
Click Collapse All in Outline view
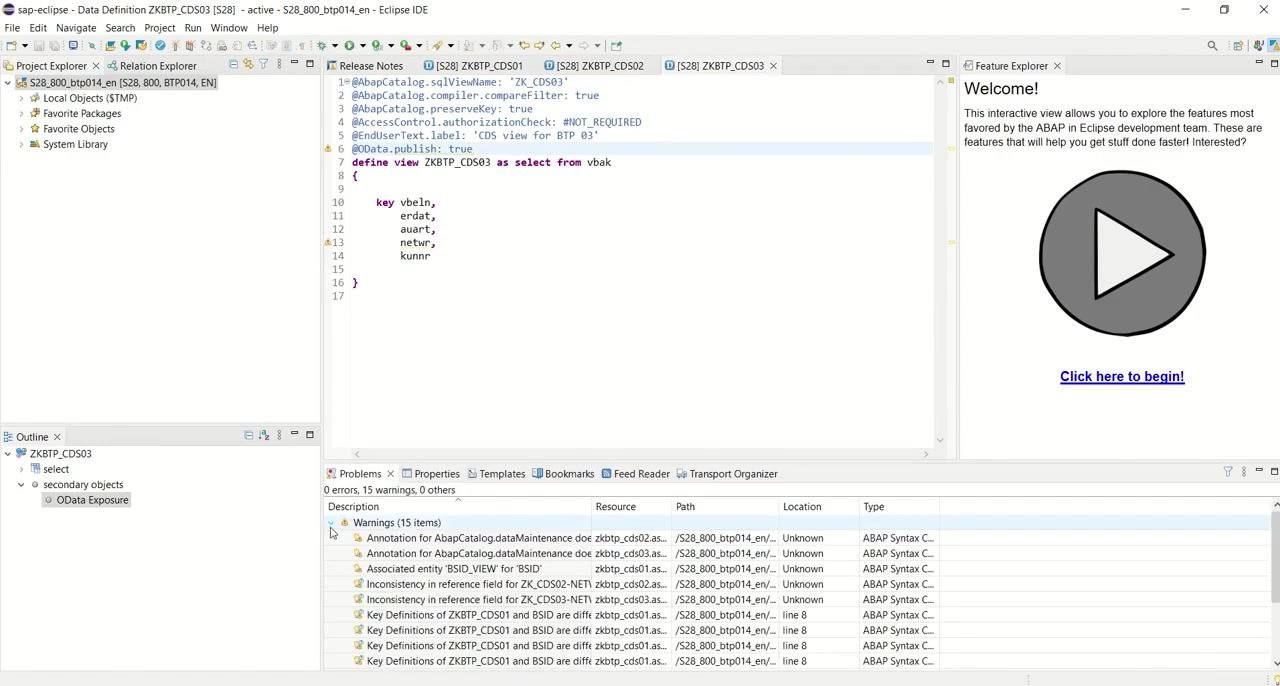(248, 435)
